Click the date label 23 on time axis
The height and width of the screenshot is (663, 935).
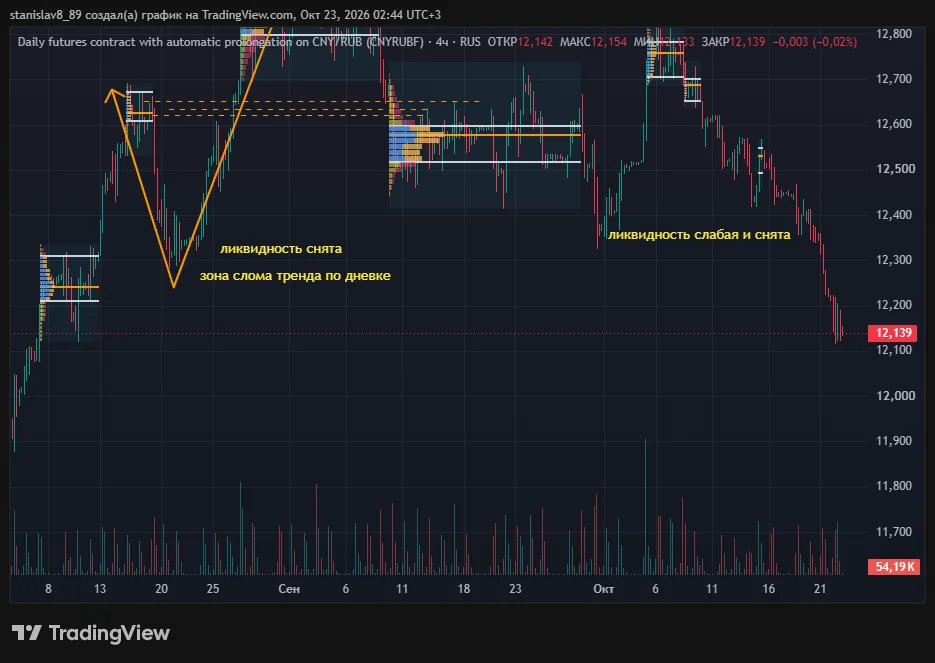point(515,589)
